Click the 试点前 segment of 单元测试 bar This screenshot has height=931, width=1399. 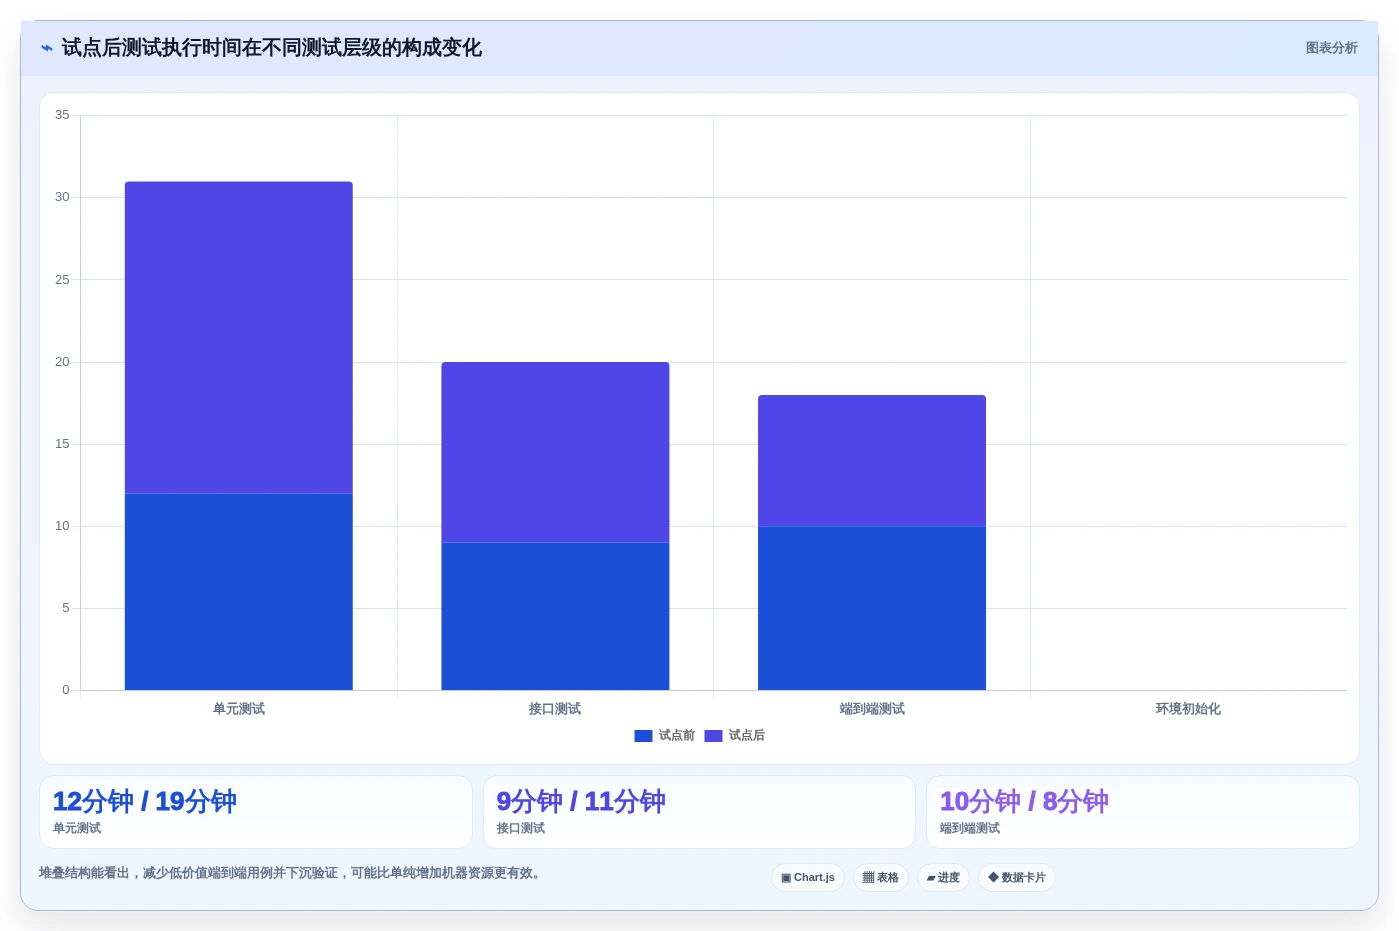click(x=239, y=592)
